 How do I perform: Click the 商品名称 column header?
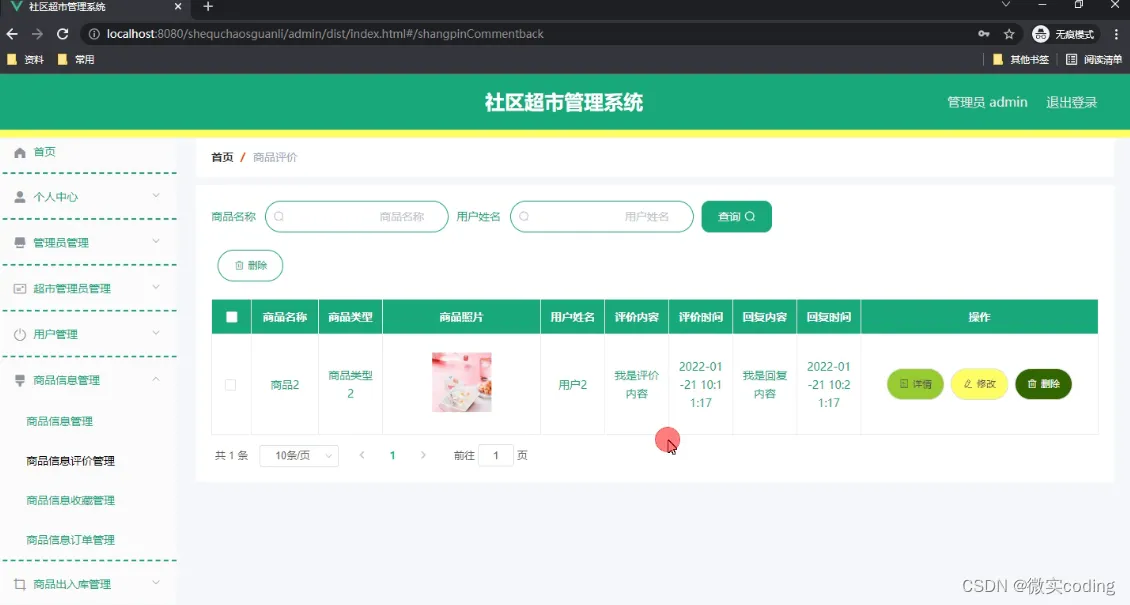coord(285,317)
